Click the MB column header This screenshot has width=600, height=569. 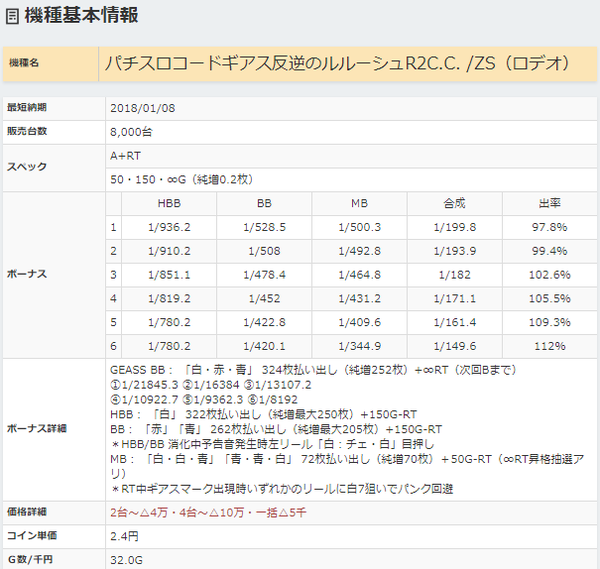[x=359, y=203]
